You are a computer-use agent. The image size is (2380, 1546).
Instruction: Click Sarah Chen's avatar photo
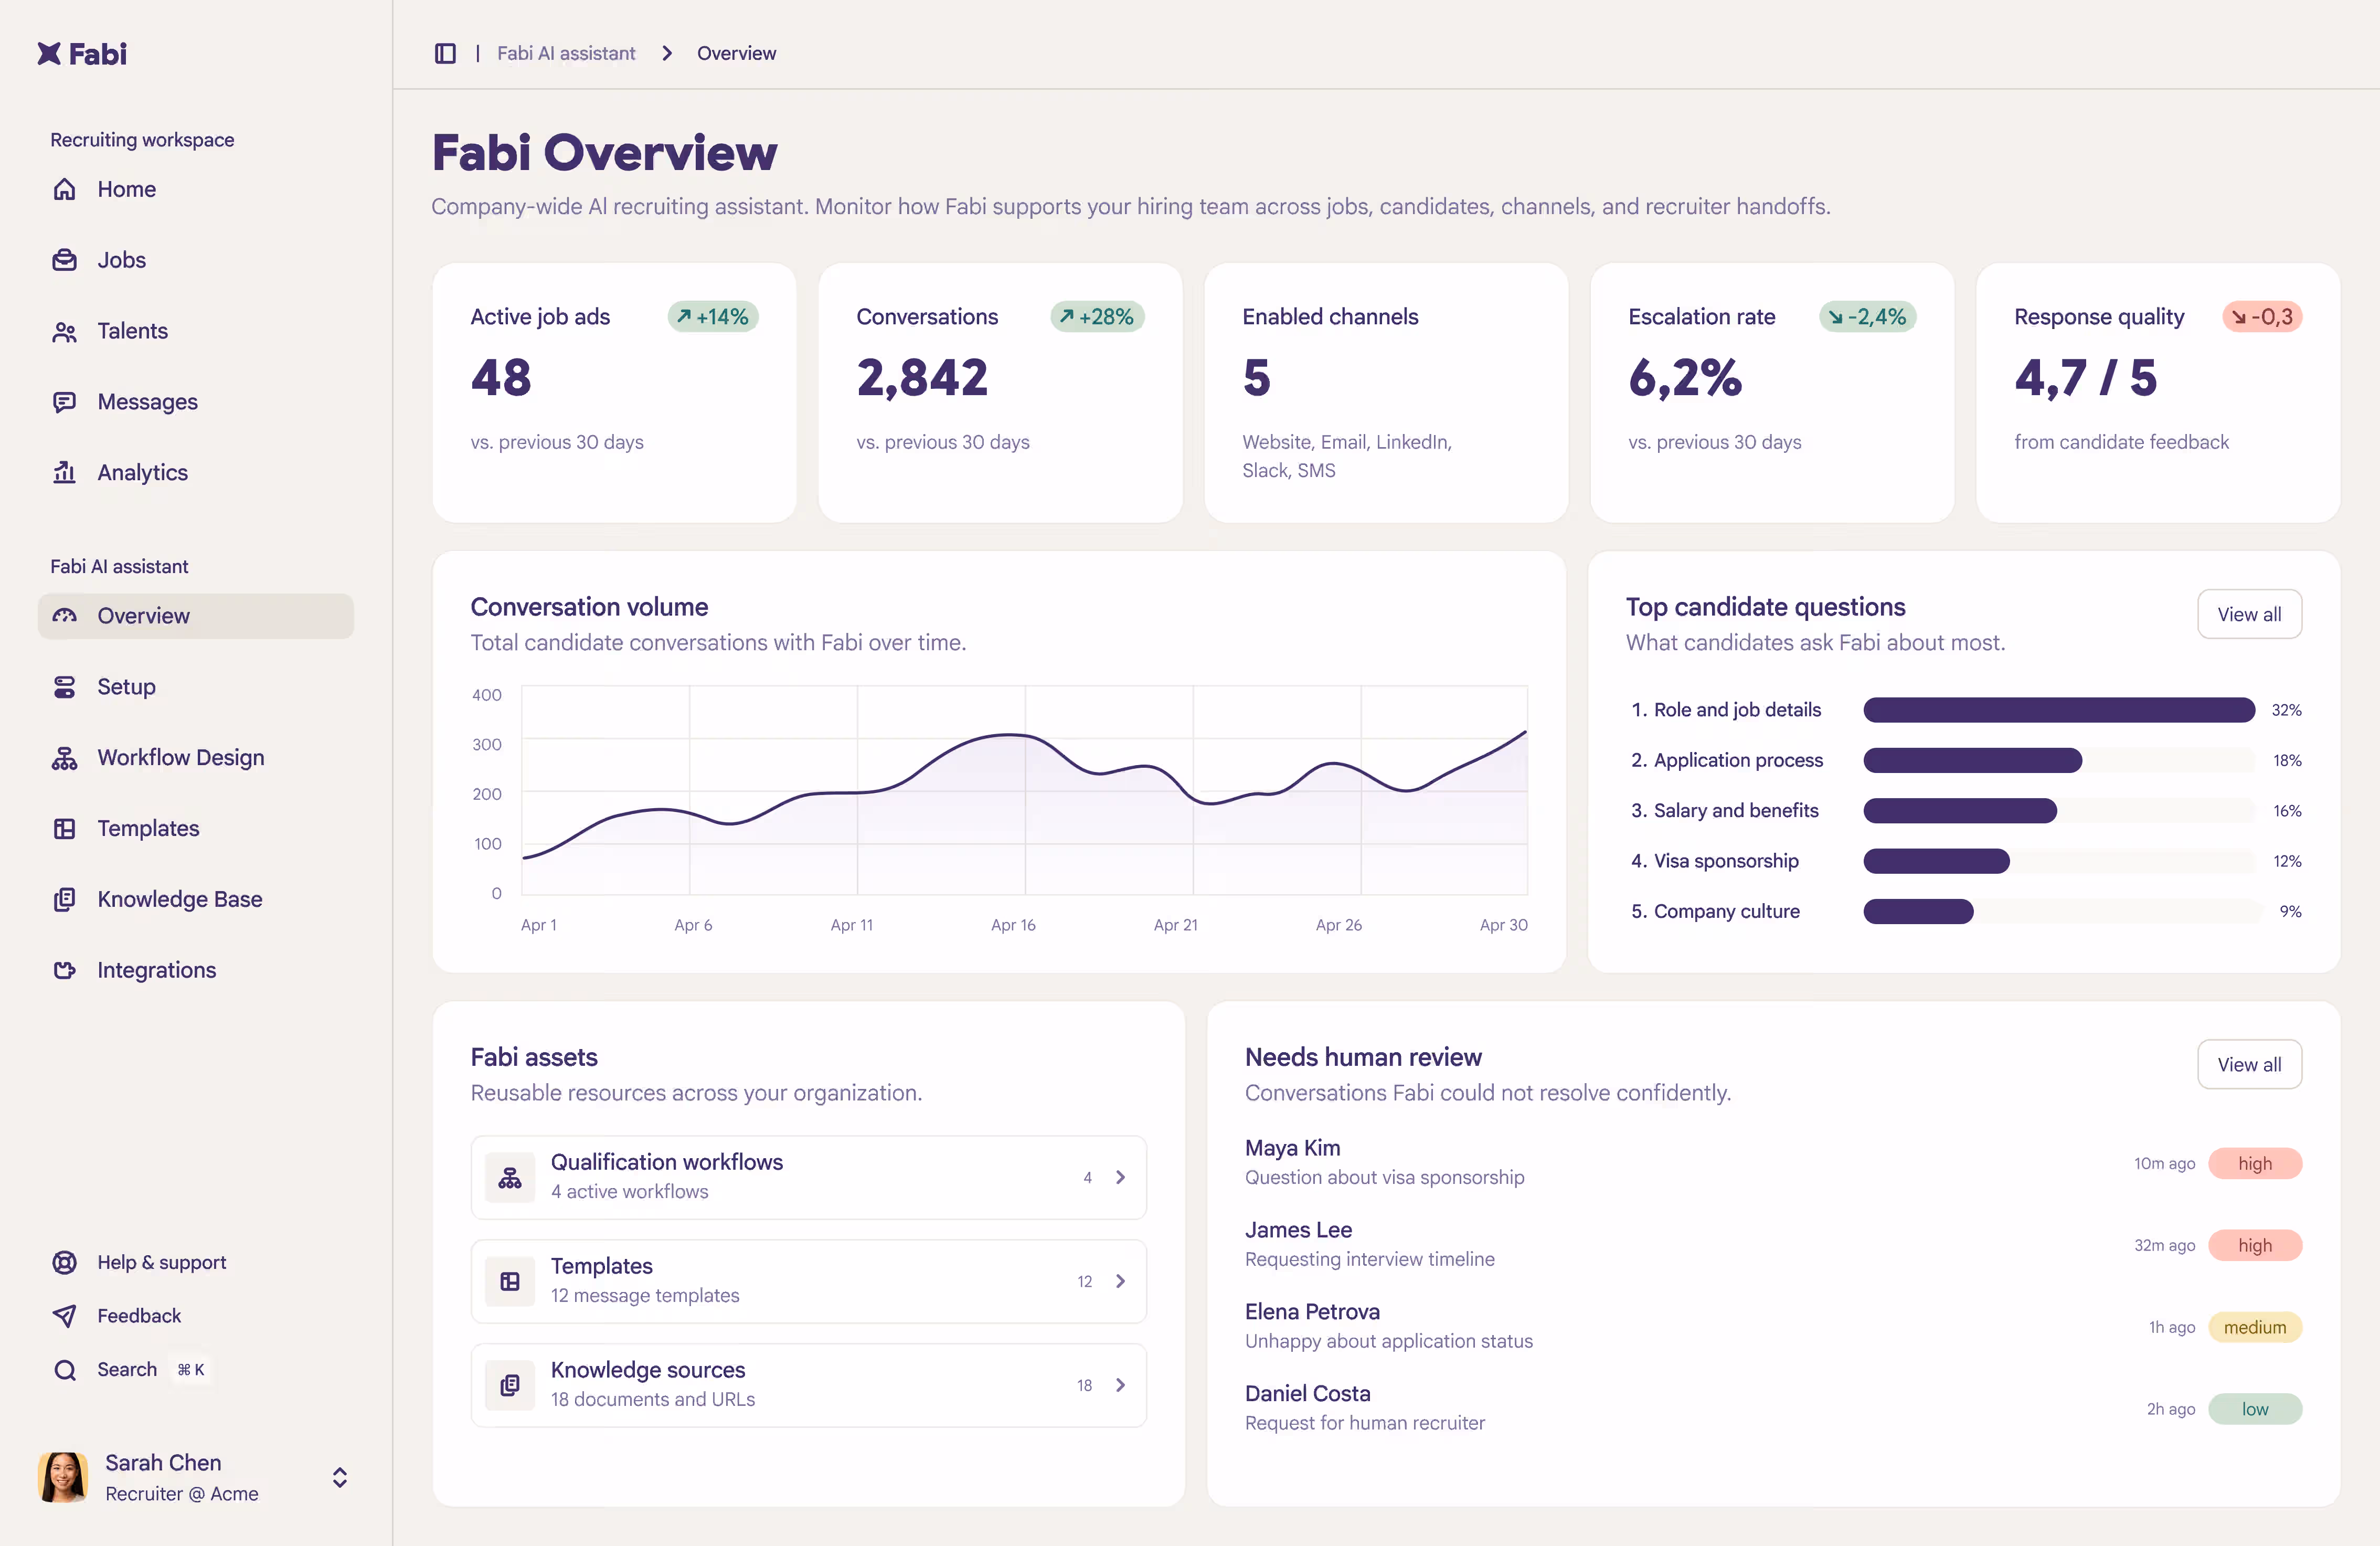click(63, 1477)
